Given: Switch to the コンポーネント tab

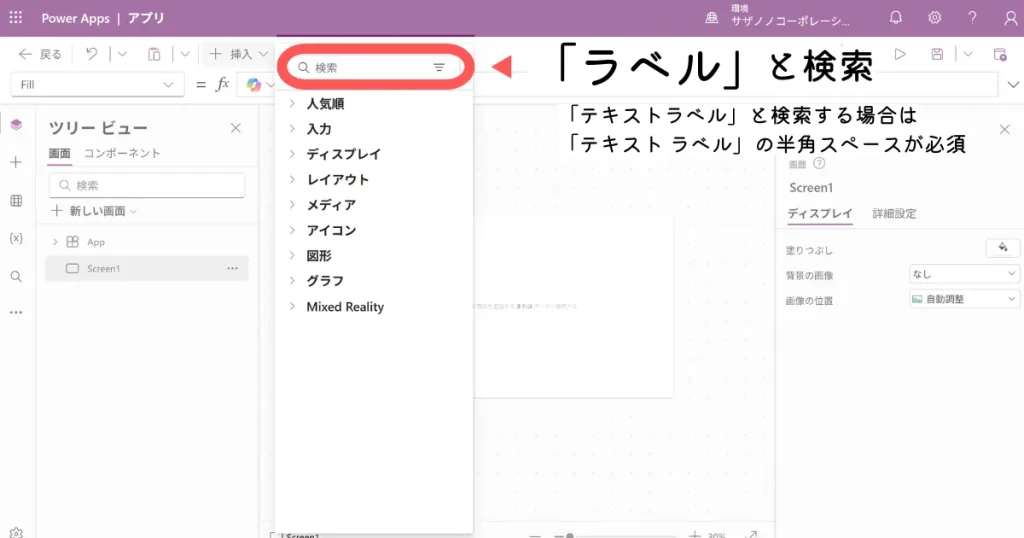Looking at the screenshot, I should [x=122, y=153].
